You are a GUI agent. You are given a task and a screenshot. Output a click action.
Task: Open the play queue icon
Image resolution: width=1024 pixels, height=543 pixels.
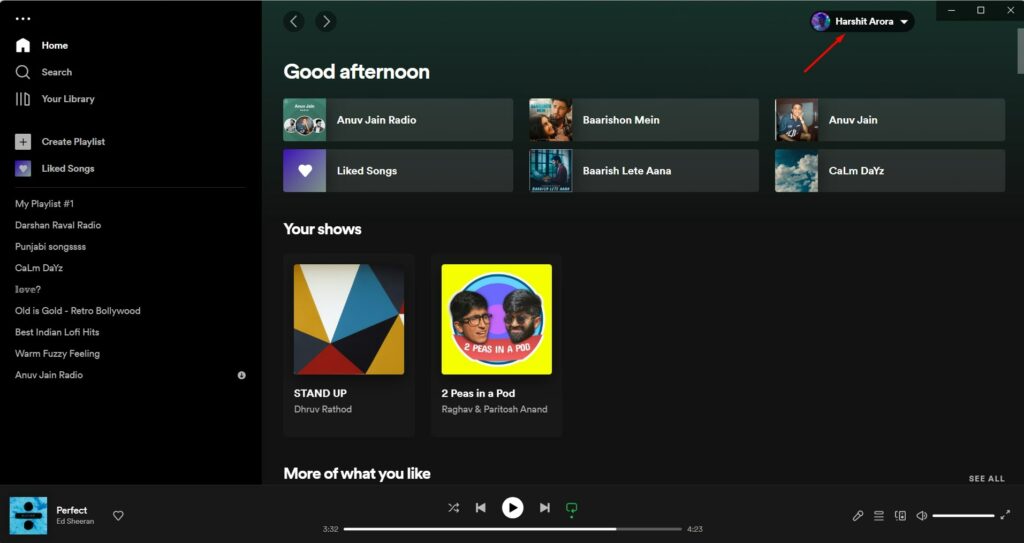point(879,516)
